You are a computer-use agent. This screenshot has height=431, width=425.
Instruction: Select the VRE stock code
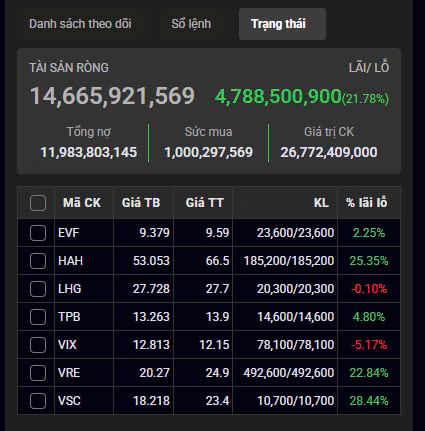pos(69,373)
